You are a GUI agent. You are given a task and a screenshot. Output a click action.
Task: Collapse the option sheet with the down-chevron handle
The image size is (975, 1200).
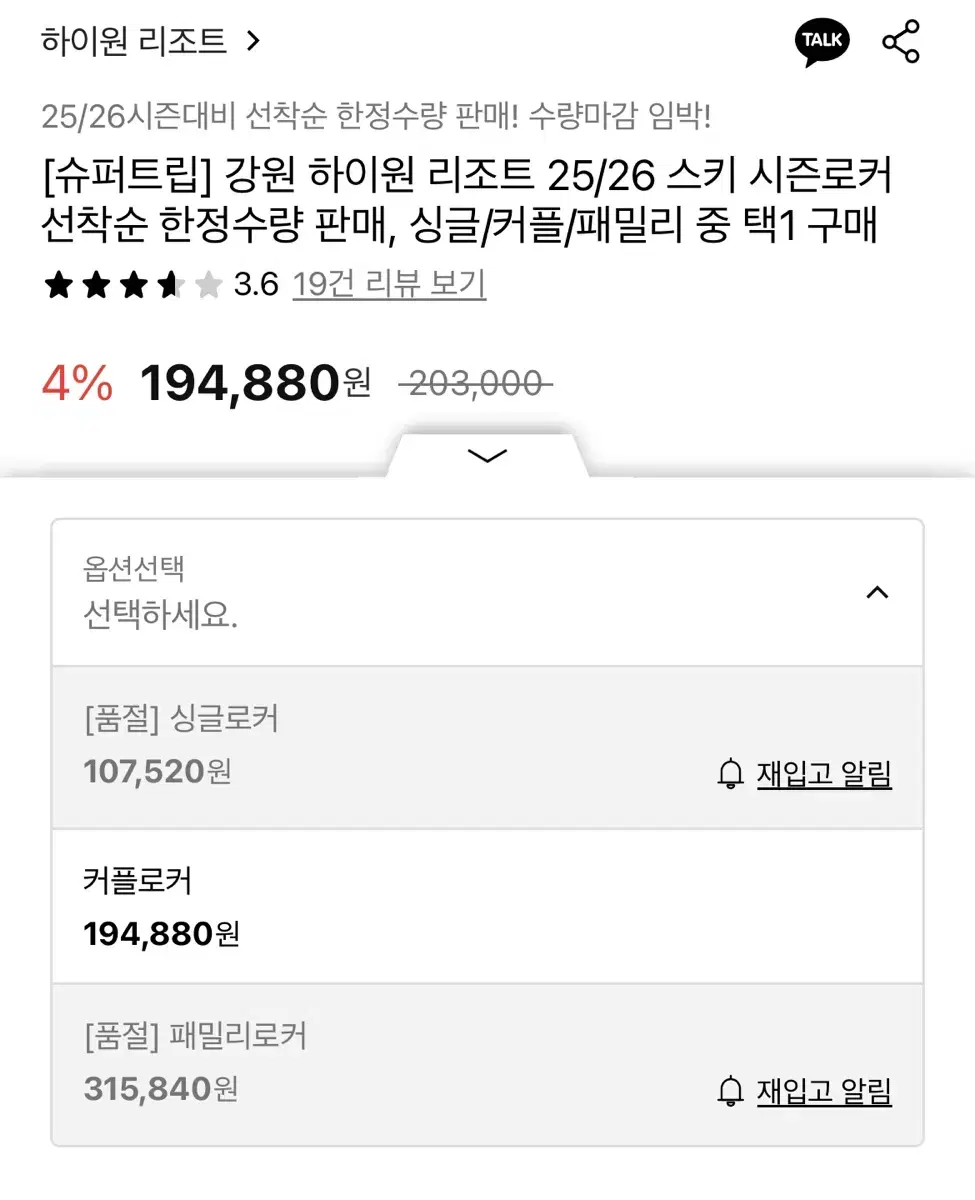(487, 456)
